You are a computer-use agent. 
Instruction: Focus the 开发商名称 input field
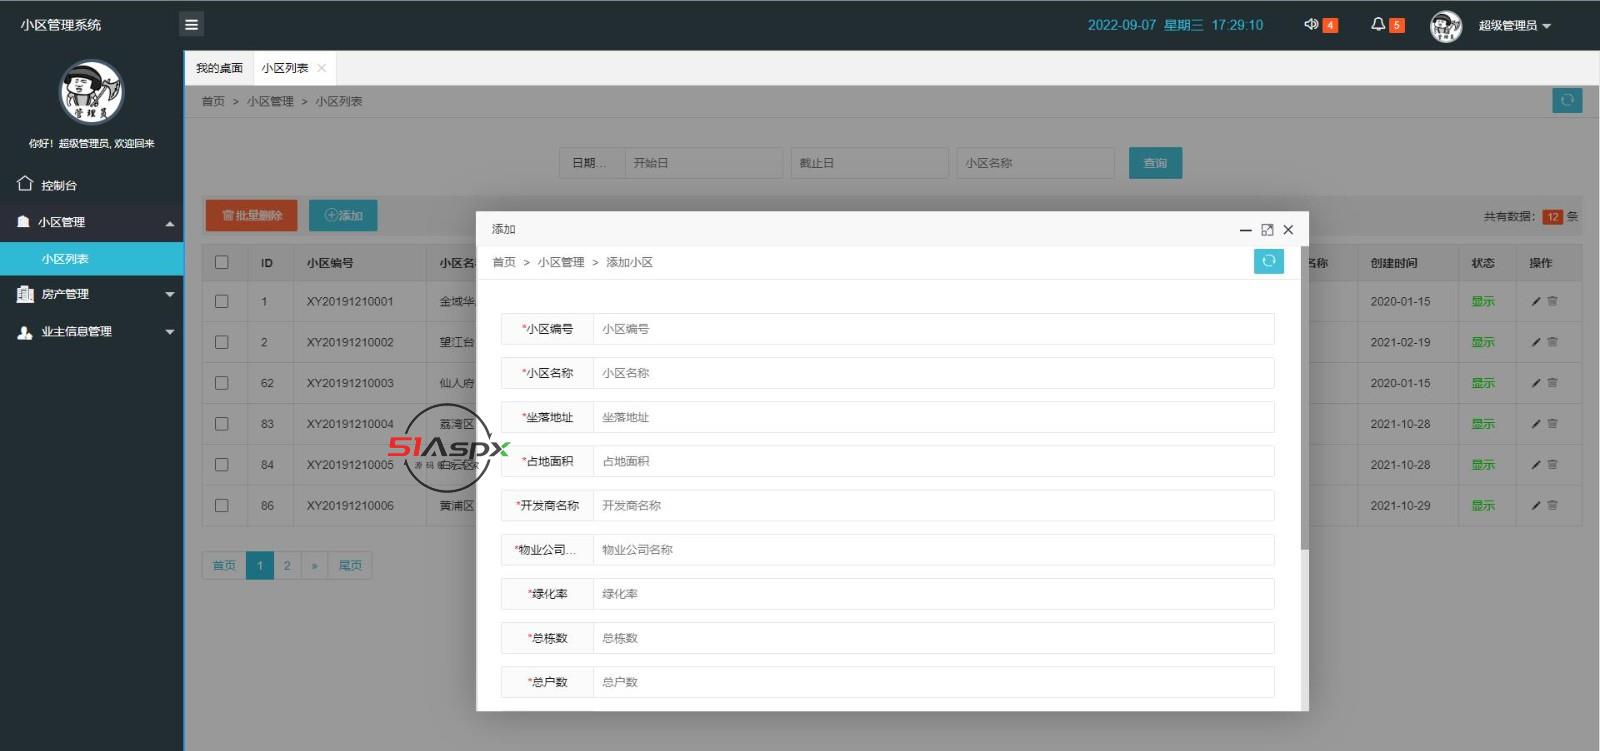(934, 505)
